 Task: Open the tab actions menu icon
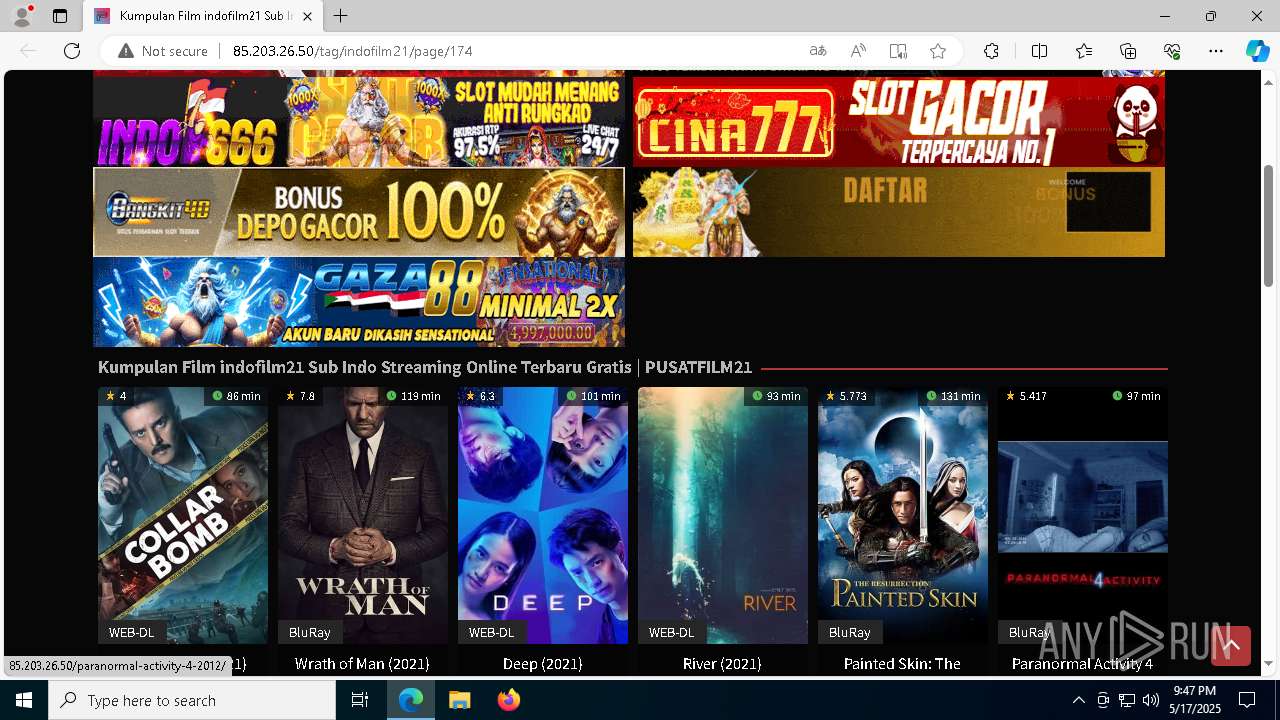click(60, 16)
